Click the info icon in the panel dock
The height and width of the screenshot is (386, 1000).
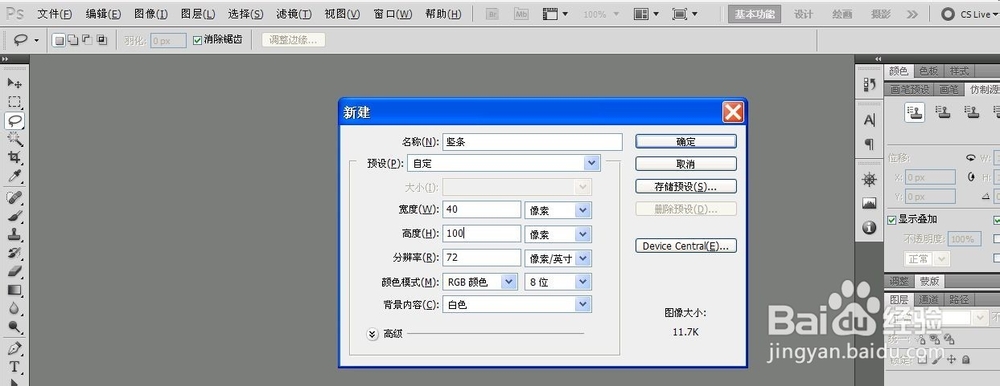(x=869, y=227)
